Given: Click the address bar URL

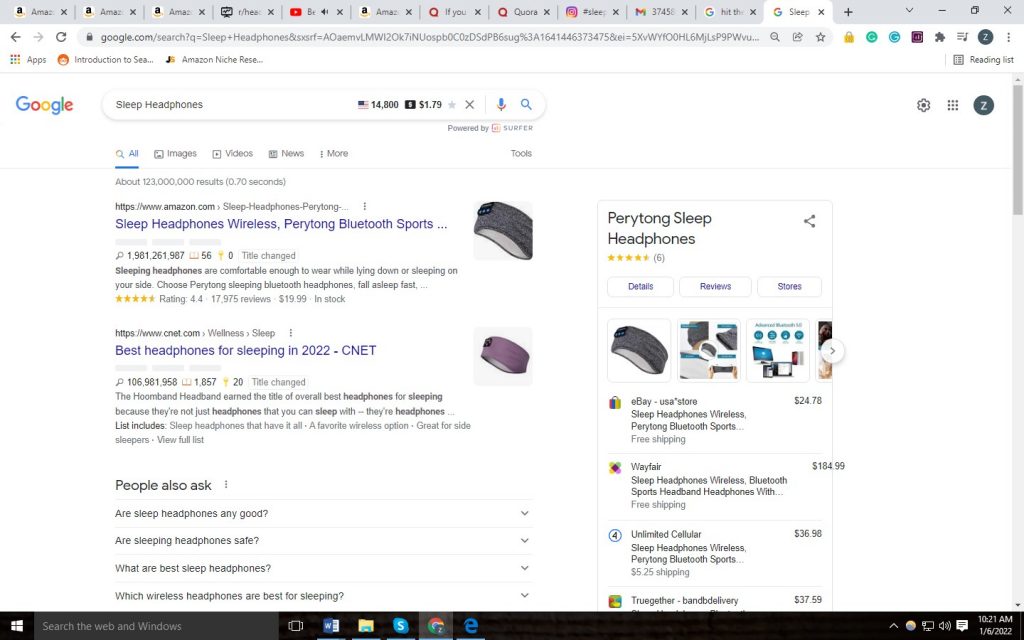Looking at the screenshot, I should 430,37.
